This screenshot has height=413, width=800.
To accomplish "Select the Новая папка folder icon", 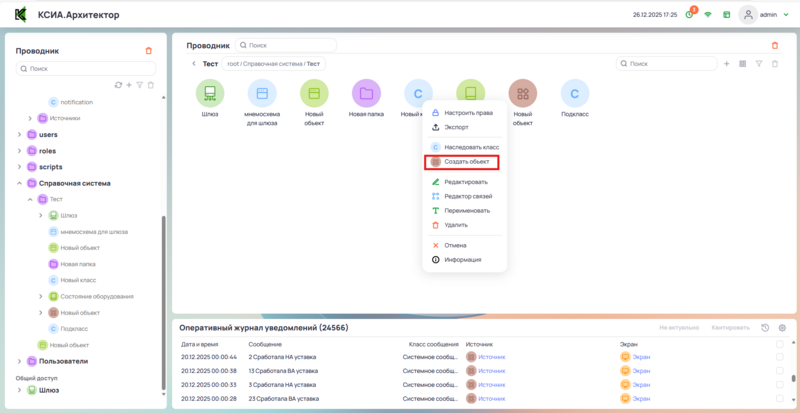I will [366, 94].
